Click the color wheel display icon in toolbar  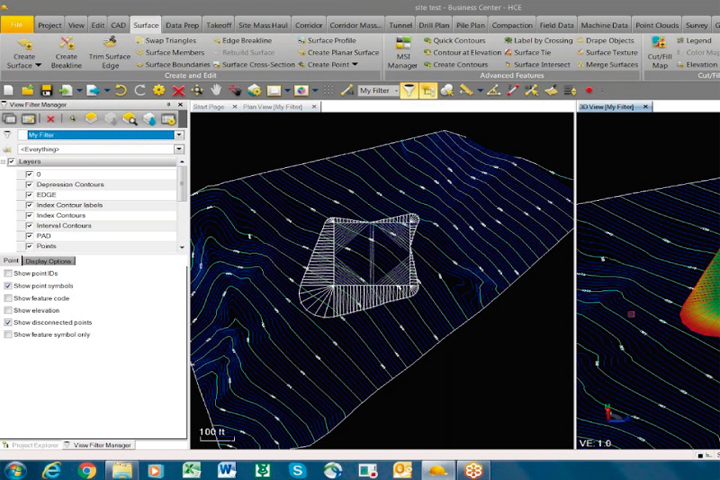point(301,90)
